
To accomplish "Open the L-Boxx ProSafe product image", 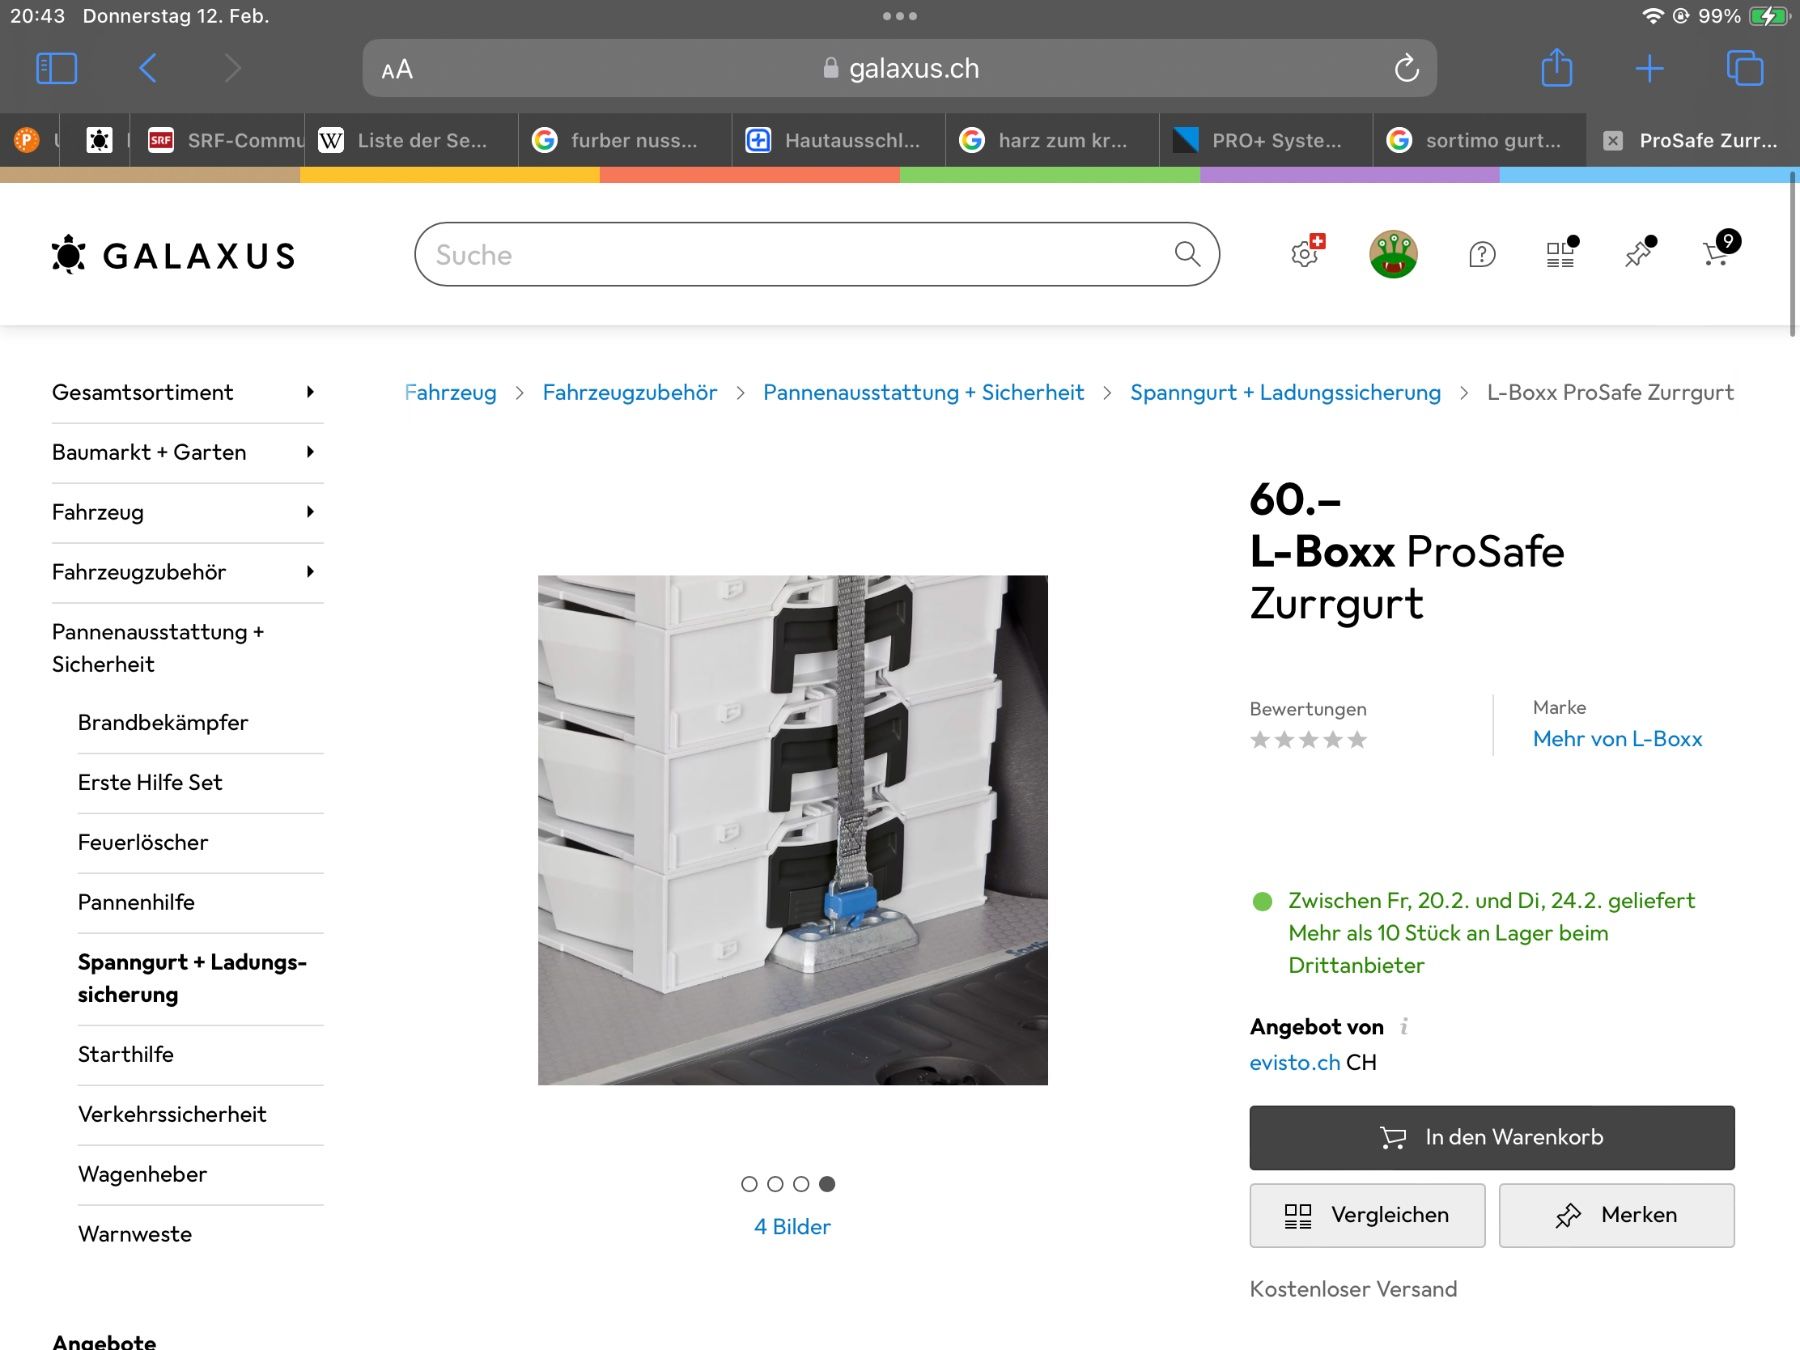I will (793, 830).
